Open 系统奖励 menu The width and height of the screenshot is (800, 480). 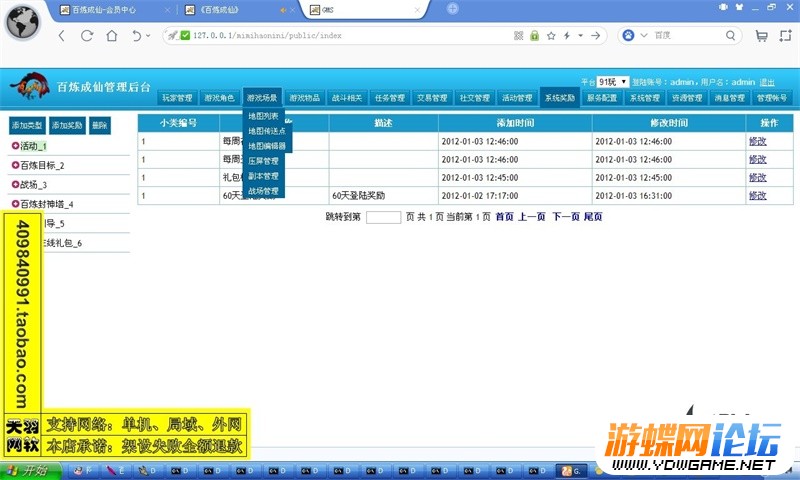coord(560,98)
